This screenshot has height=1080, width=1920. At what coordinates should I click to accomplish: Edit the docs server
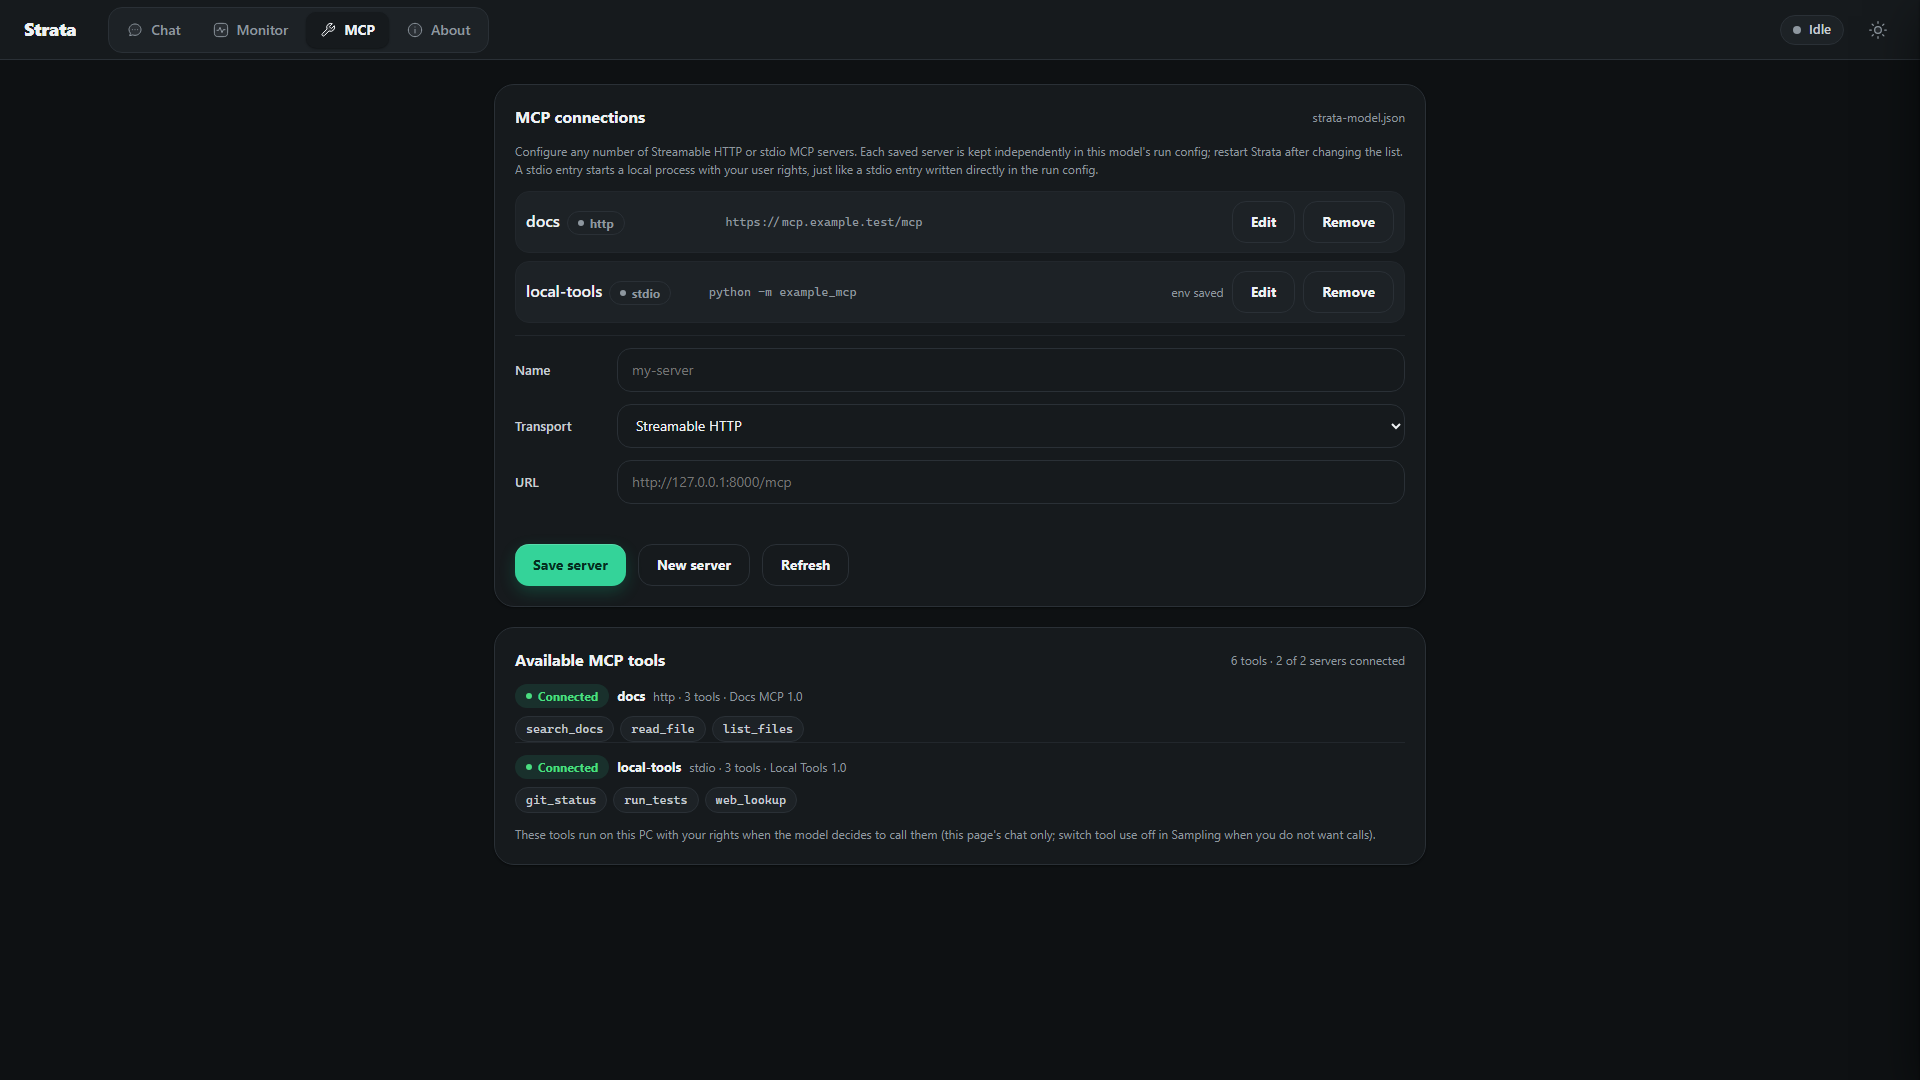click(1263, 222)
